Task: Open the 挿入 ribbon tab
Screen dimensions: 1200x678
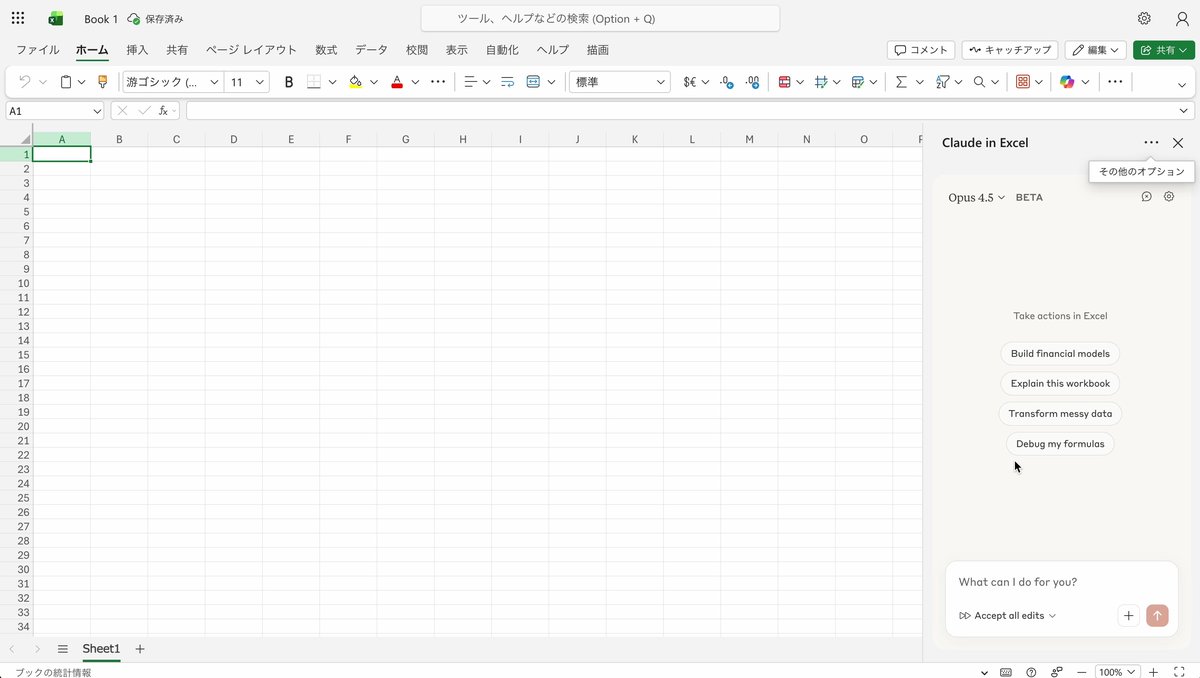Action: pos(137,50)
